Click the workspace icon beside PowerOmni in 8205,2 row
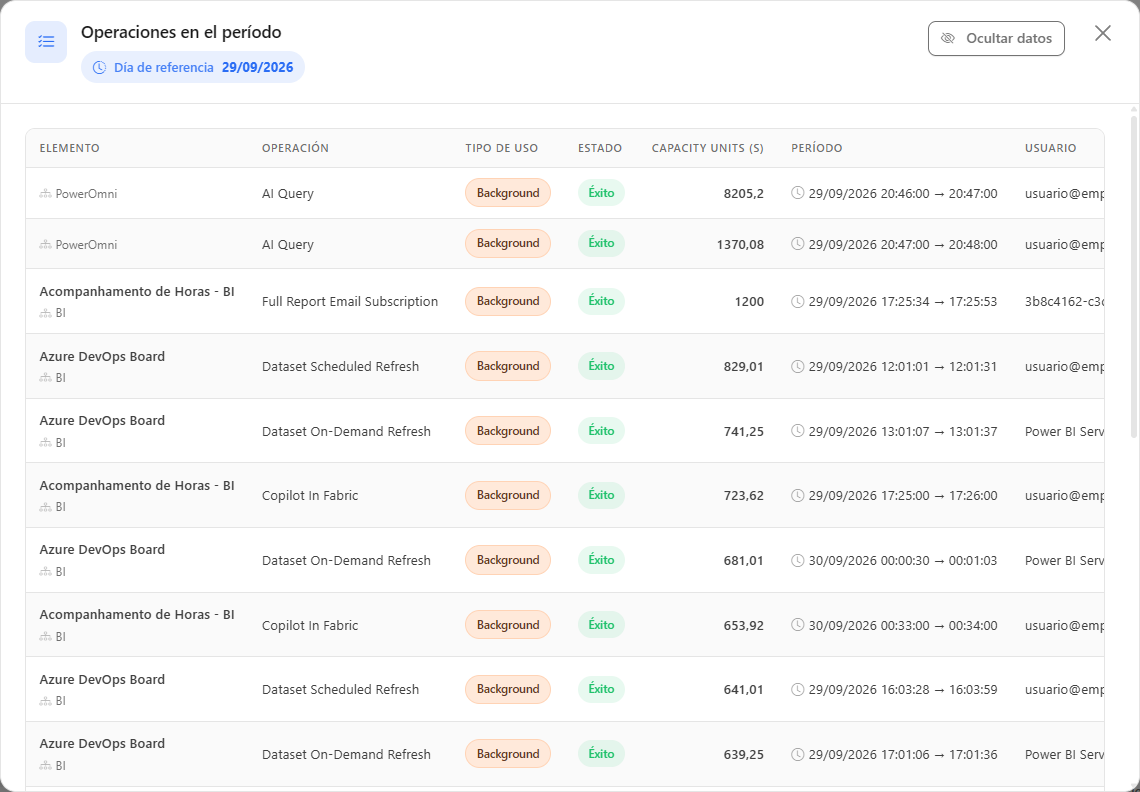 click(x=46, y=193)
